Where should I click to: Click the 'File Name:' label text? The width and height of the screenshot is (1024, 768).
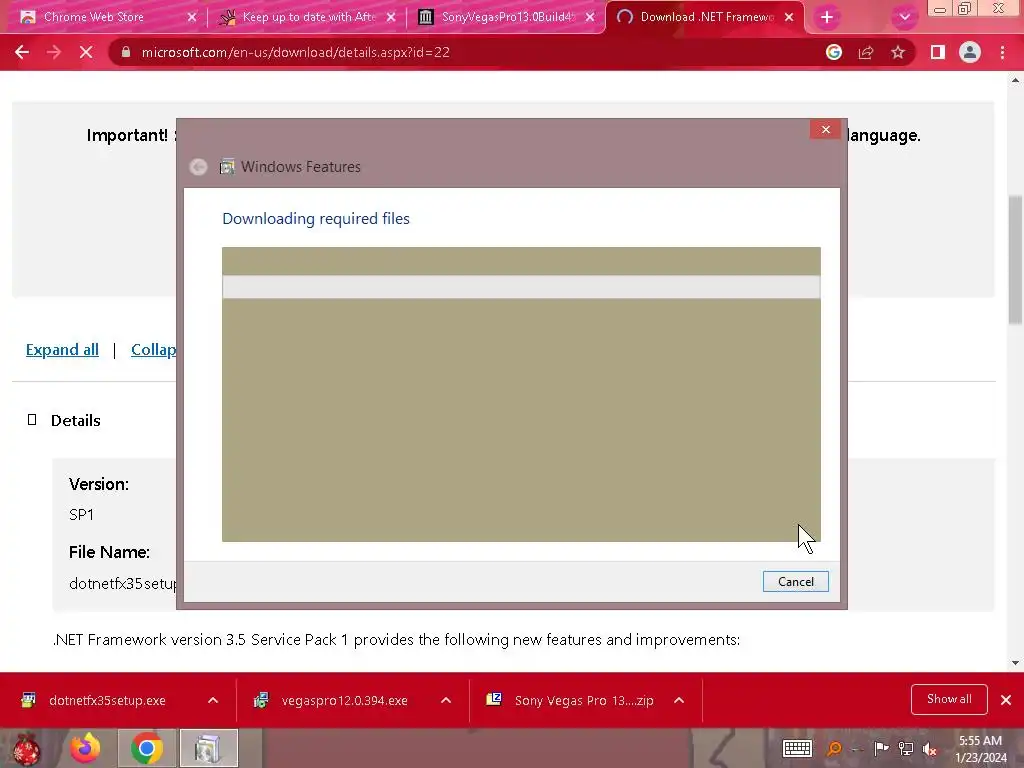[109, 552]
